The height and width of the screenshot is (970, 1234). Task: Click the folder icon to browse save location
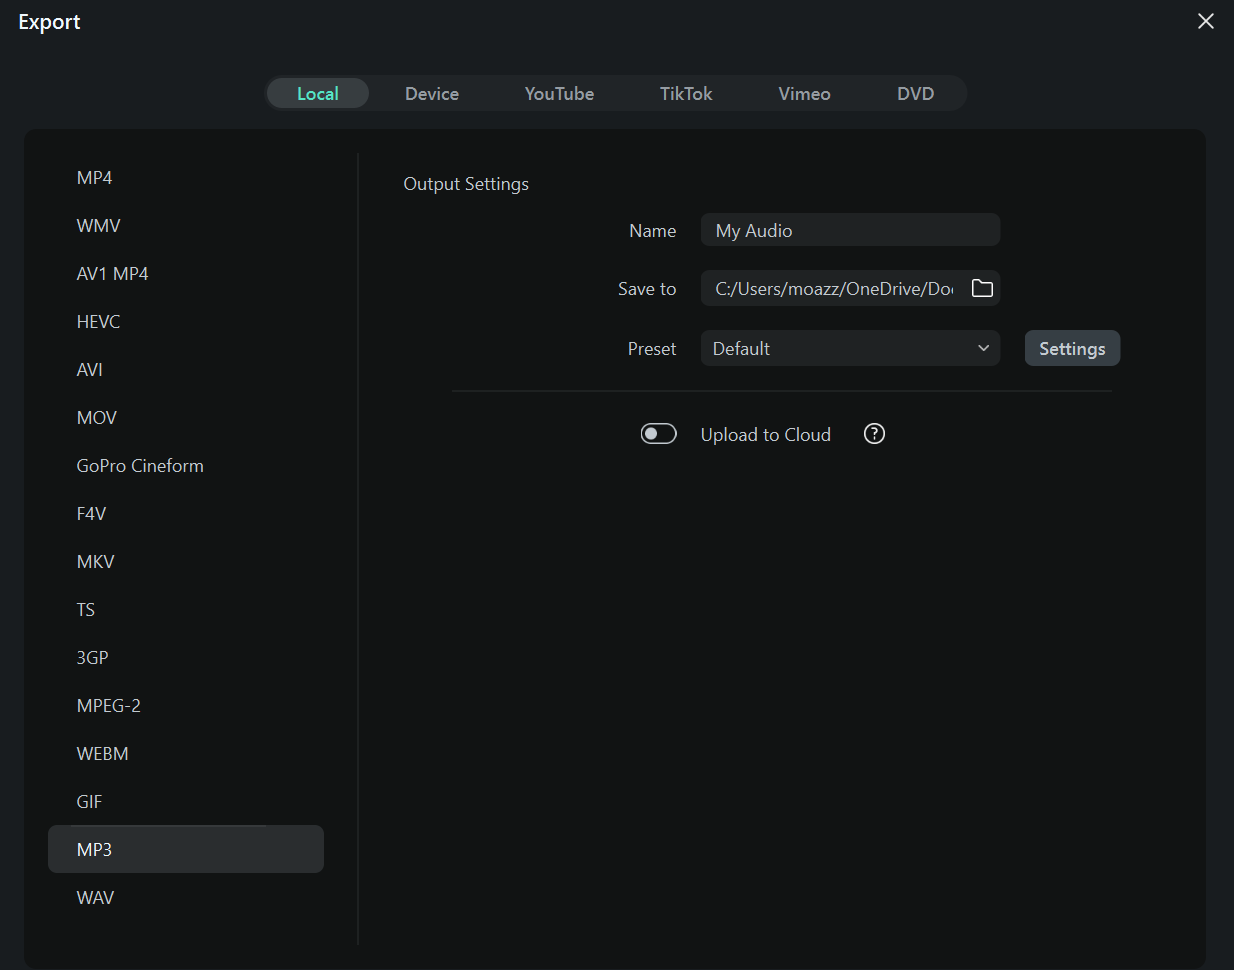pos(982,288)
